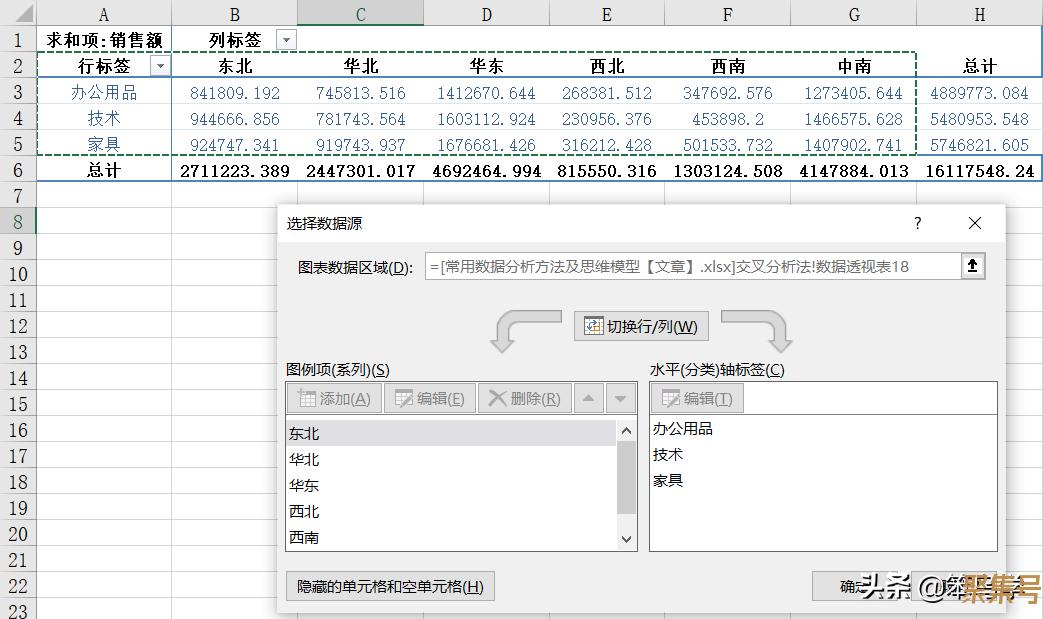Close the 选择数据源 dialog
The height and width of the screenshot is (619, 1043).
tap(975, 223)
